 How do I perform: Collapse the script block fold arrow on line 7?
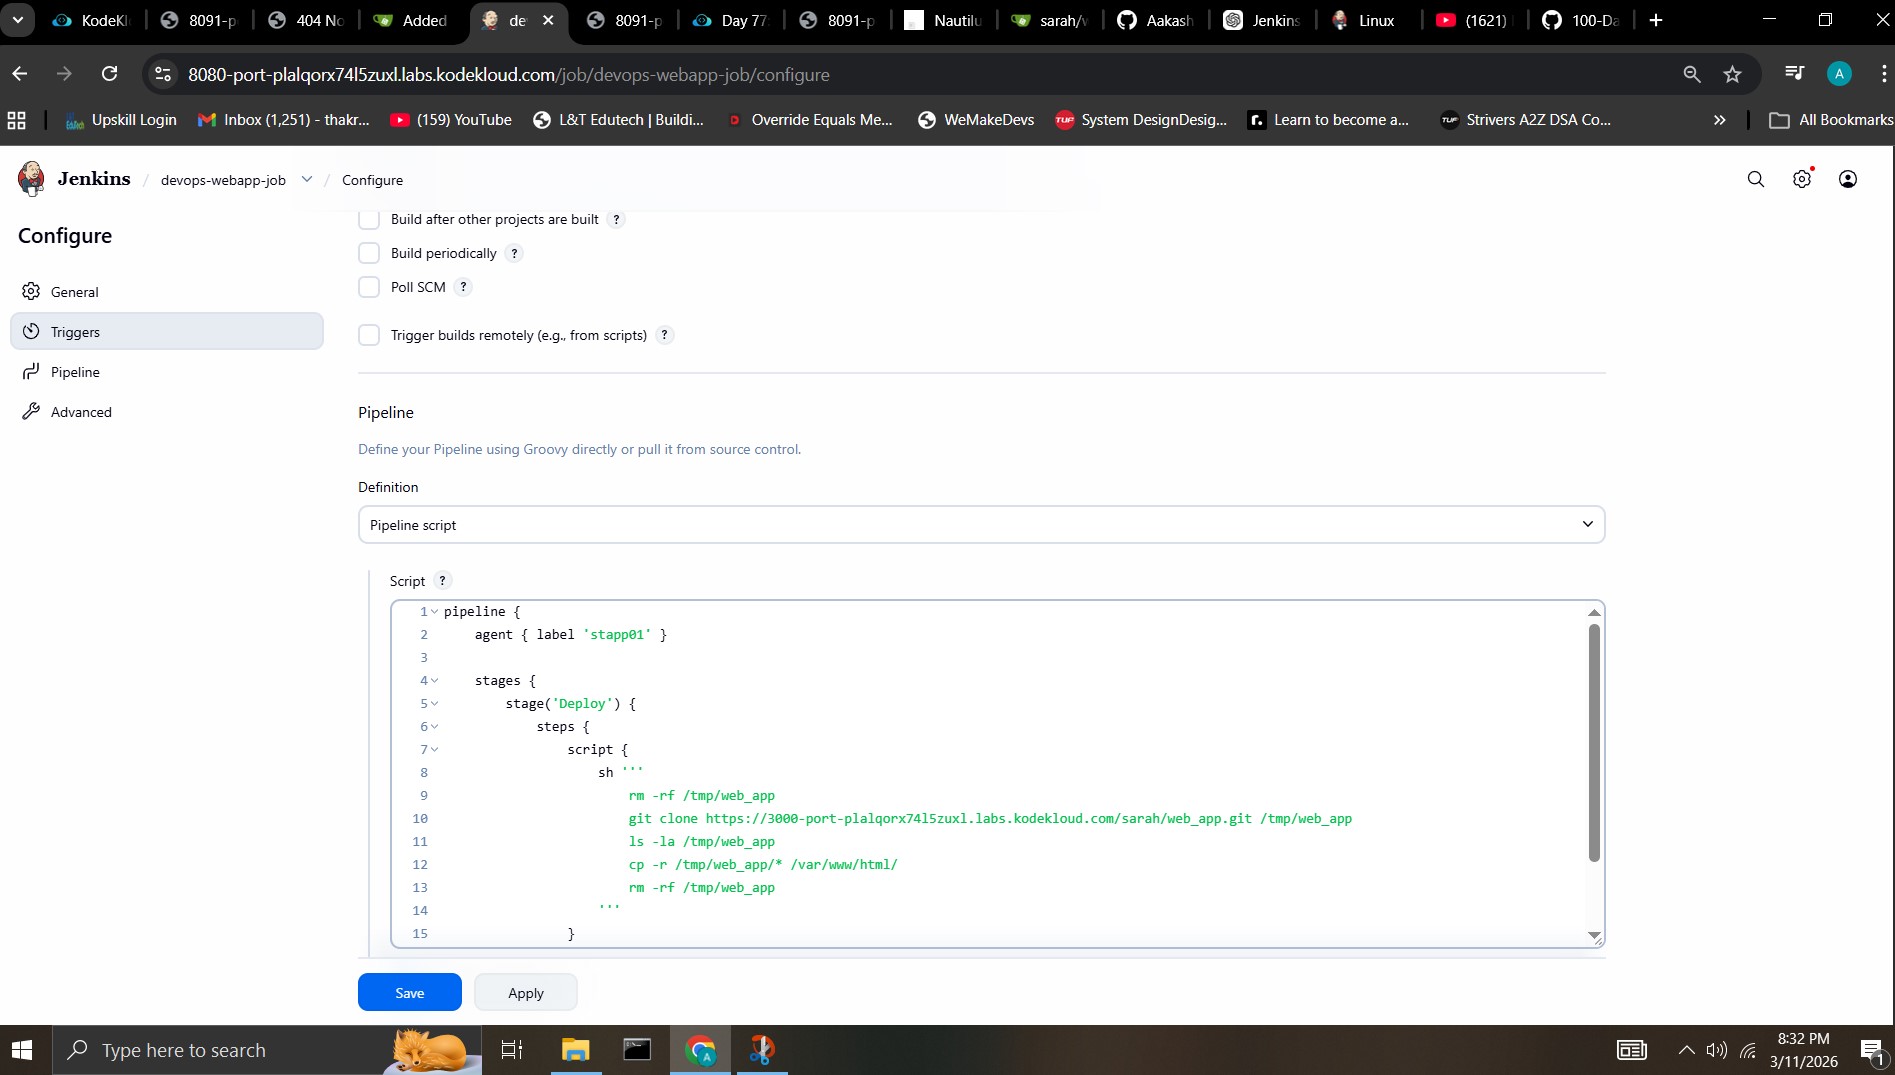pyautogui.click(x=434, y=750)
